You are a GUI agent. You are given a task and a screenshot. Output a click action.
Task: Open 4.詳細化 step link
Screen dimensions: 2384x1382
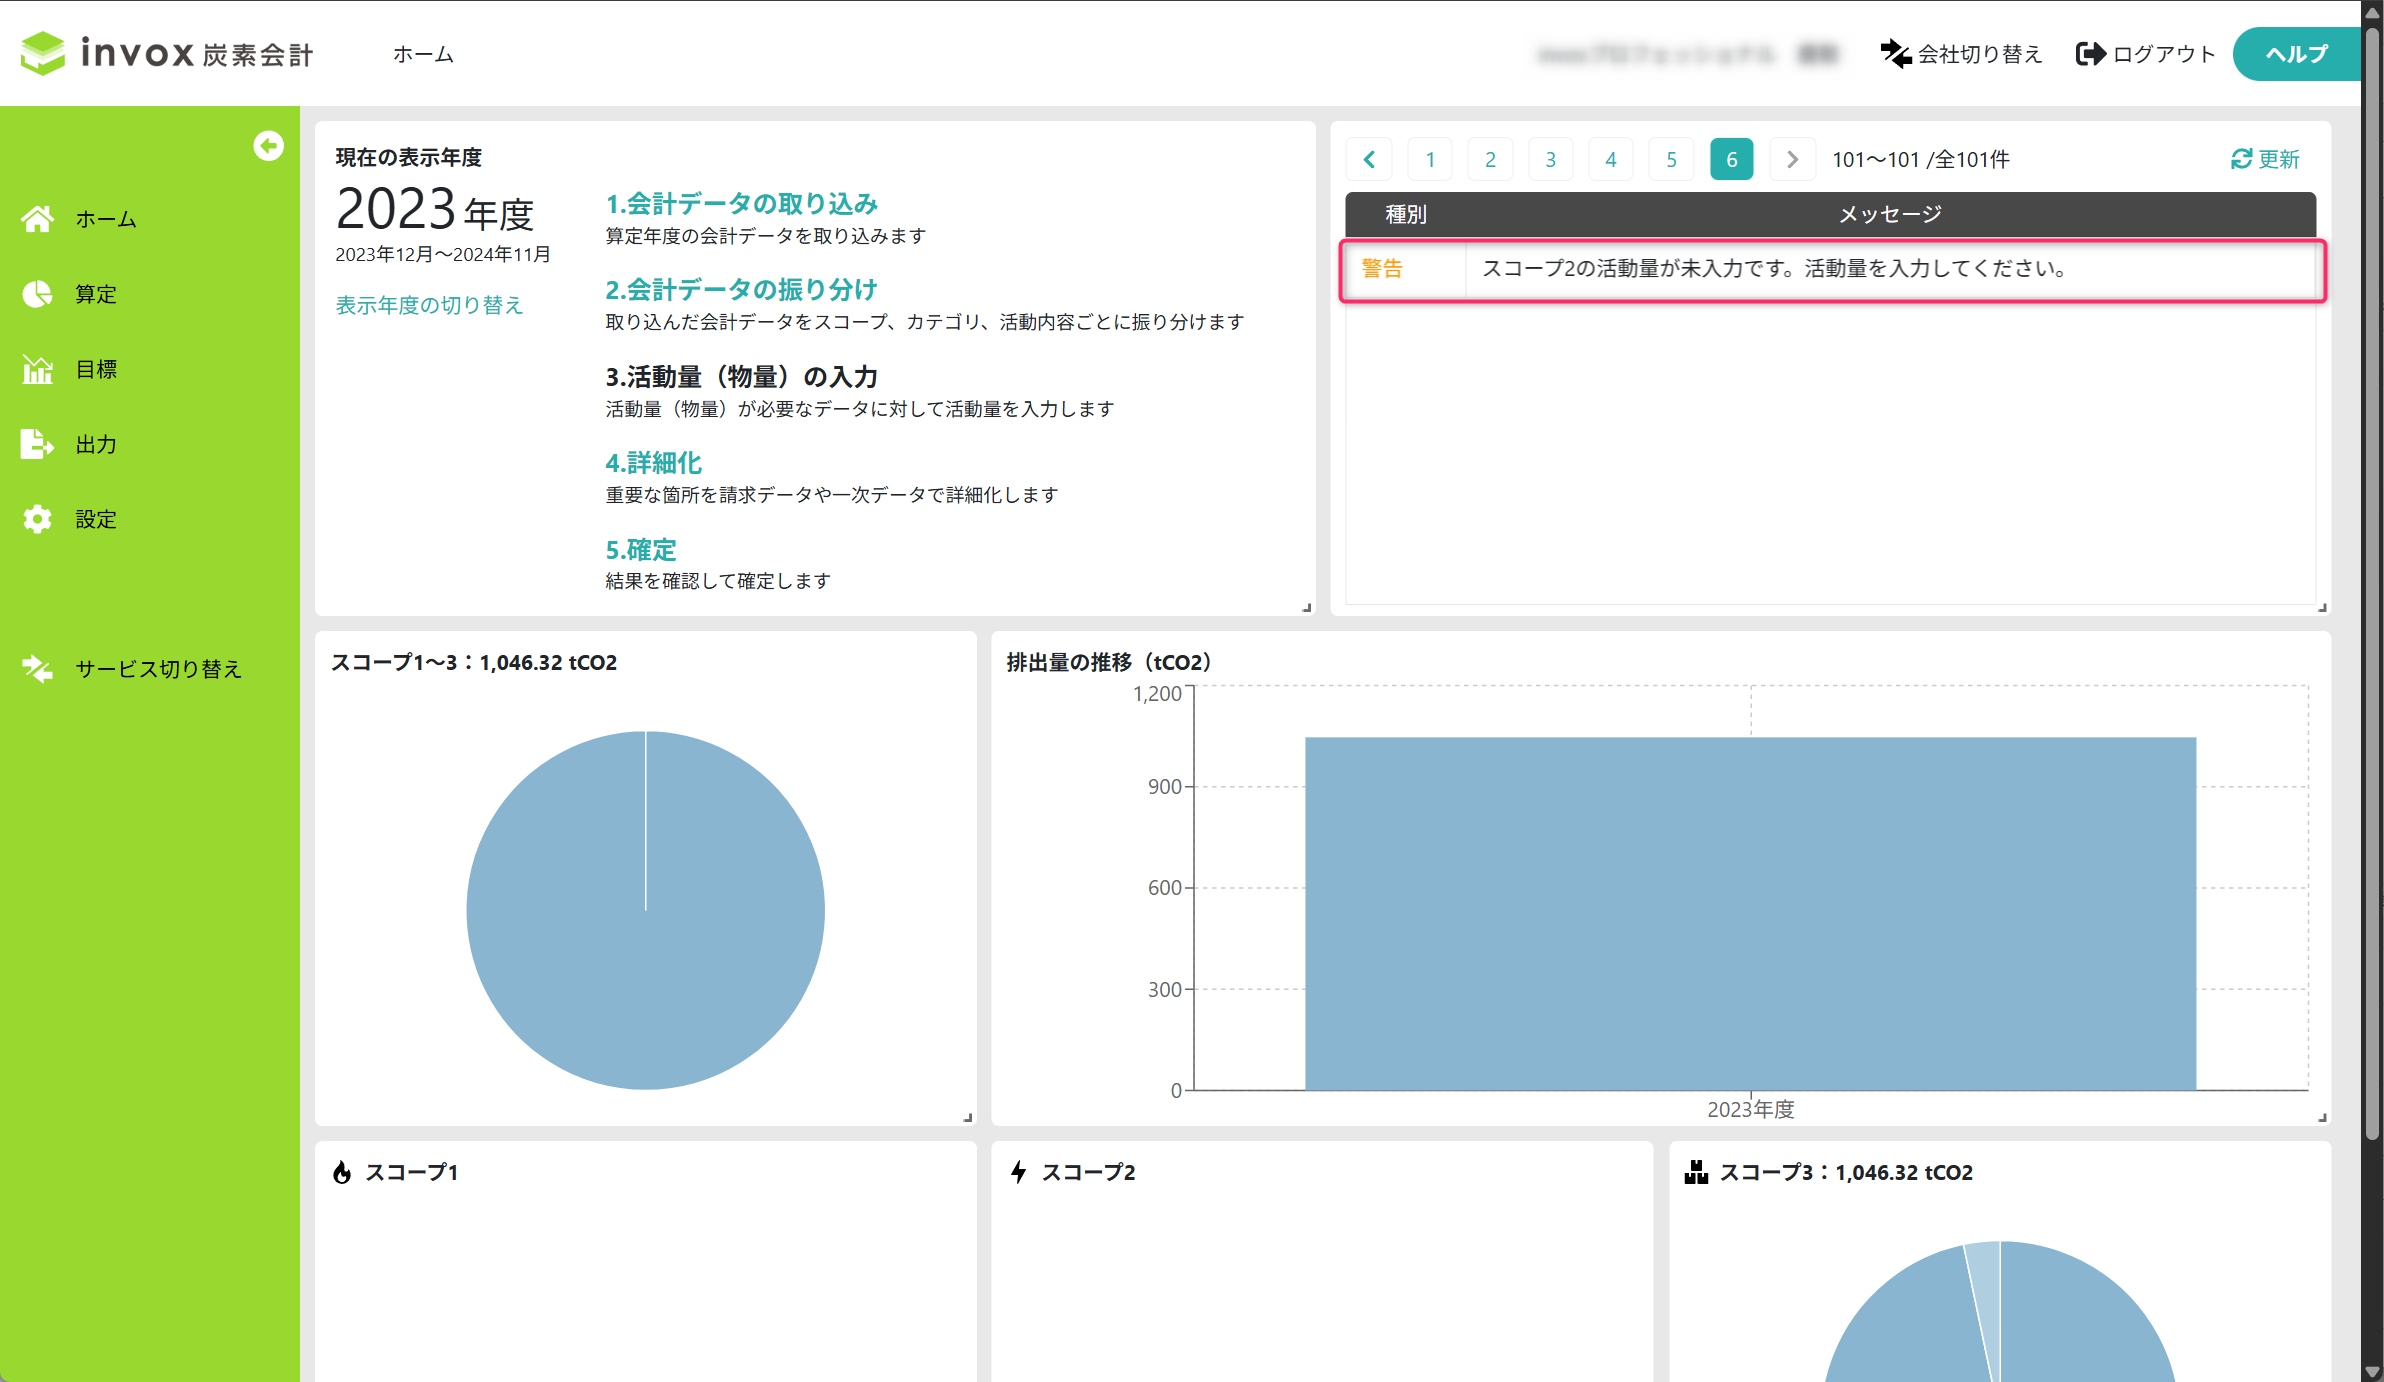653,463
